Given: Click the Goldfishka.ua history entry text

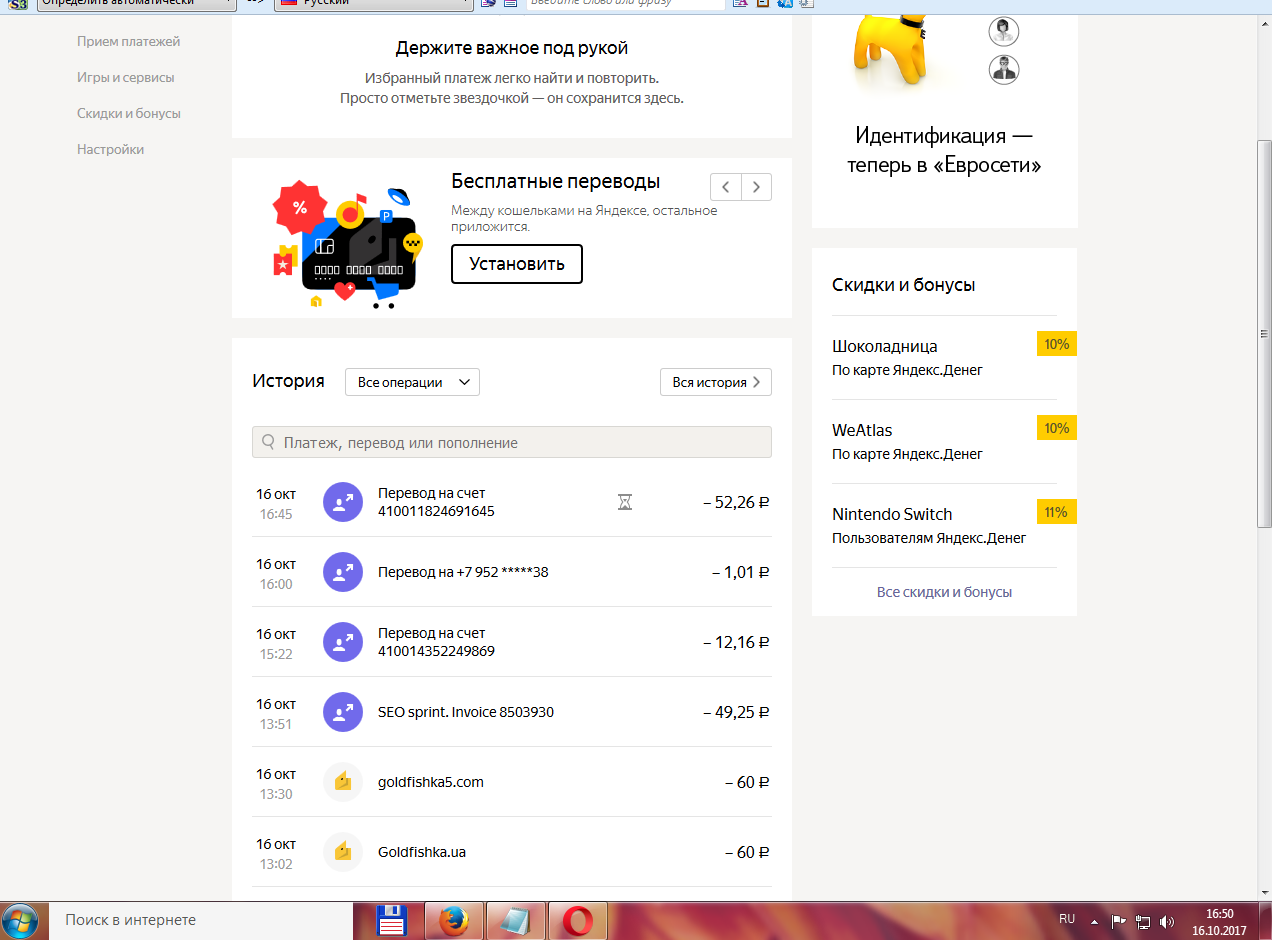Looking at the screenshot, I should [422, 852].
